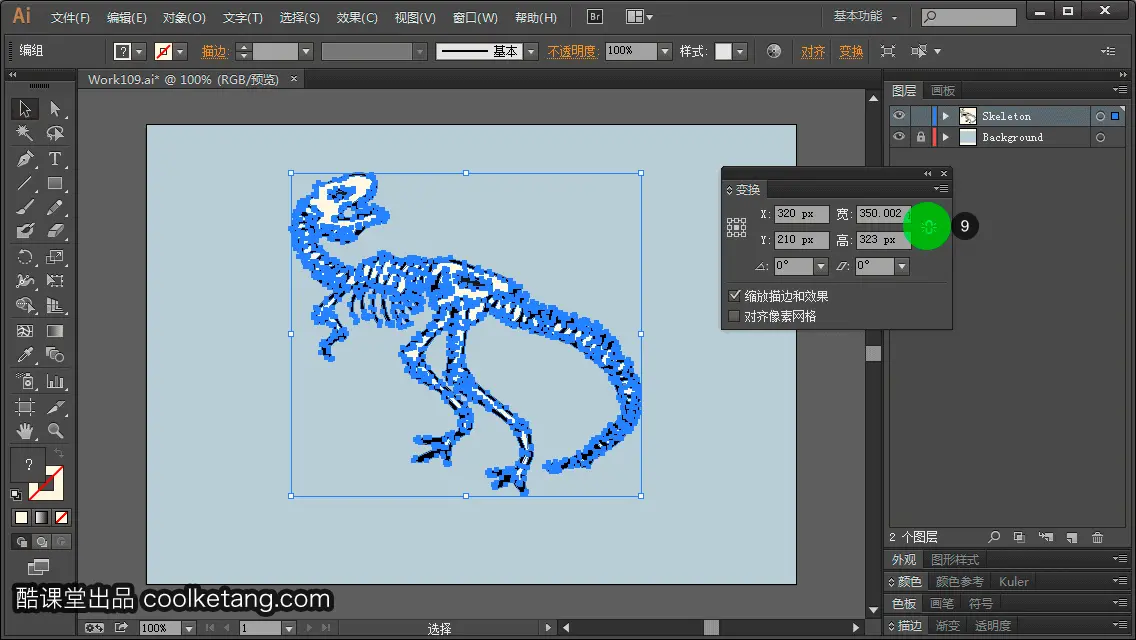Click the create new layer icon
This screenshot has width=1136, height=640.
coord(1072,537)
